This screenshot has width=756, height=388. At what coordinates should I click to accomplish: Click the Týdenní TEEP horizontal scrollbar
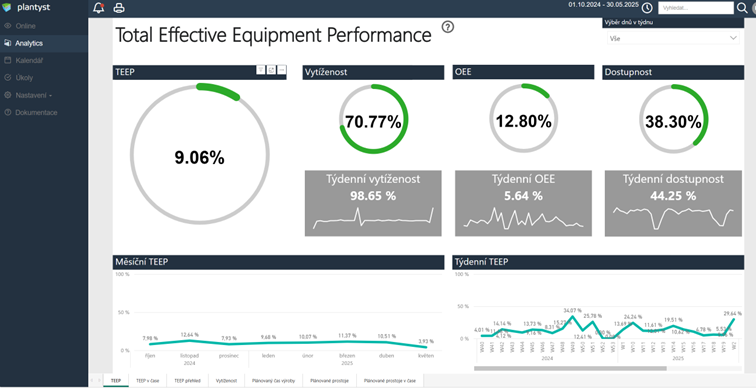570,368
